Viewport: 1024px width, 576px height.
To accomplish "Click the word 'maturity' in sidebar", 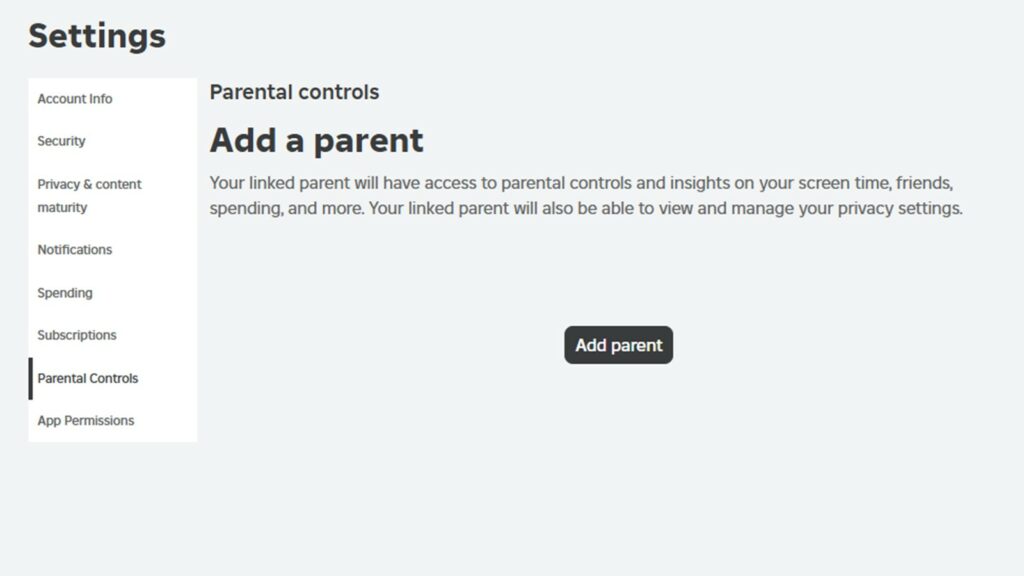I will pyautogui.click(x=62, y=208).
